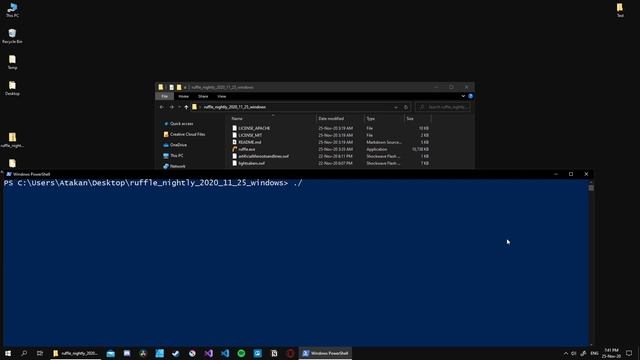Screen dimensions: 640x360
Task: Open Steam from the taskbar
Action: (176, 353)
